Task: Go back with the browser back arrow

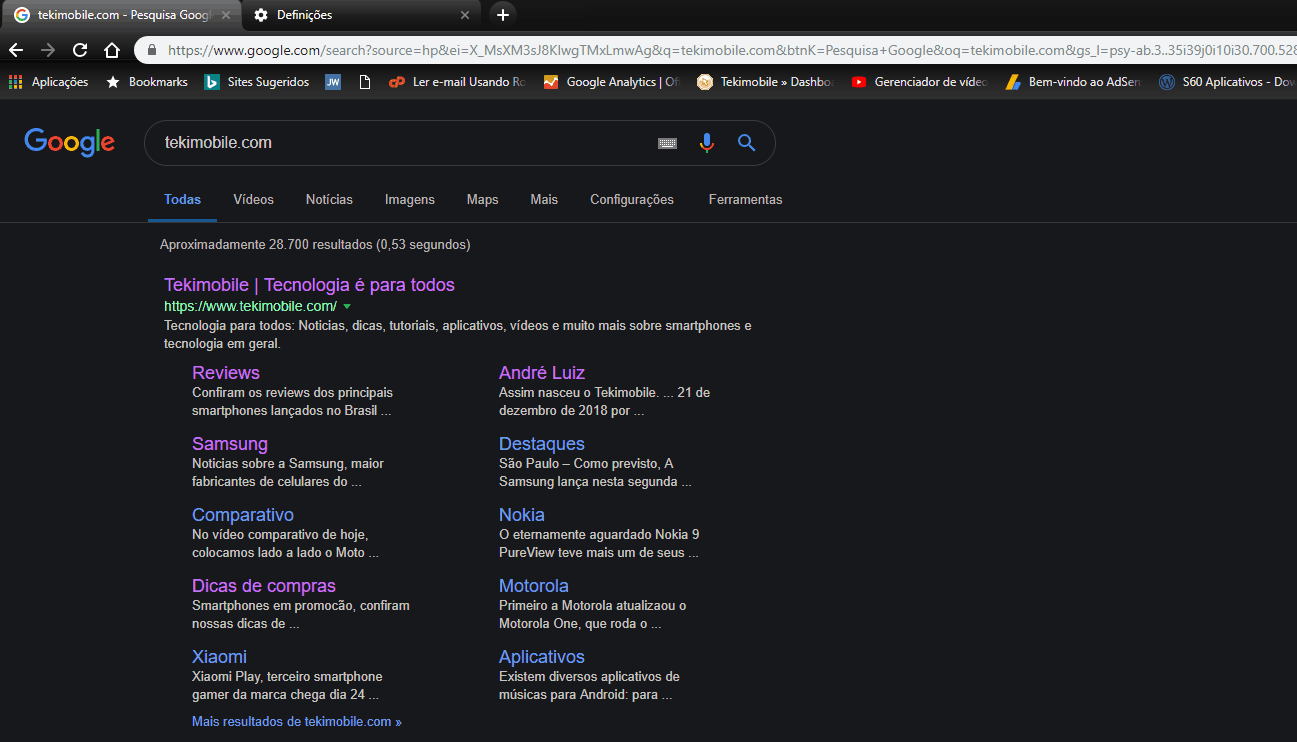Action: tap(16, 49)
